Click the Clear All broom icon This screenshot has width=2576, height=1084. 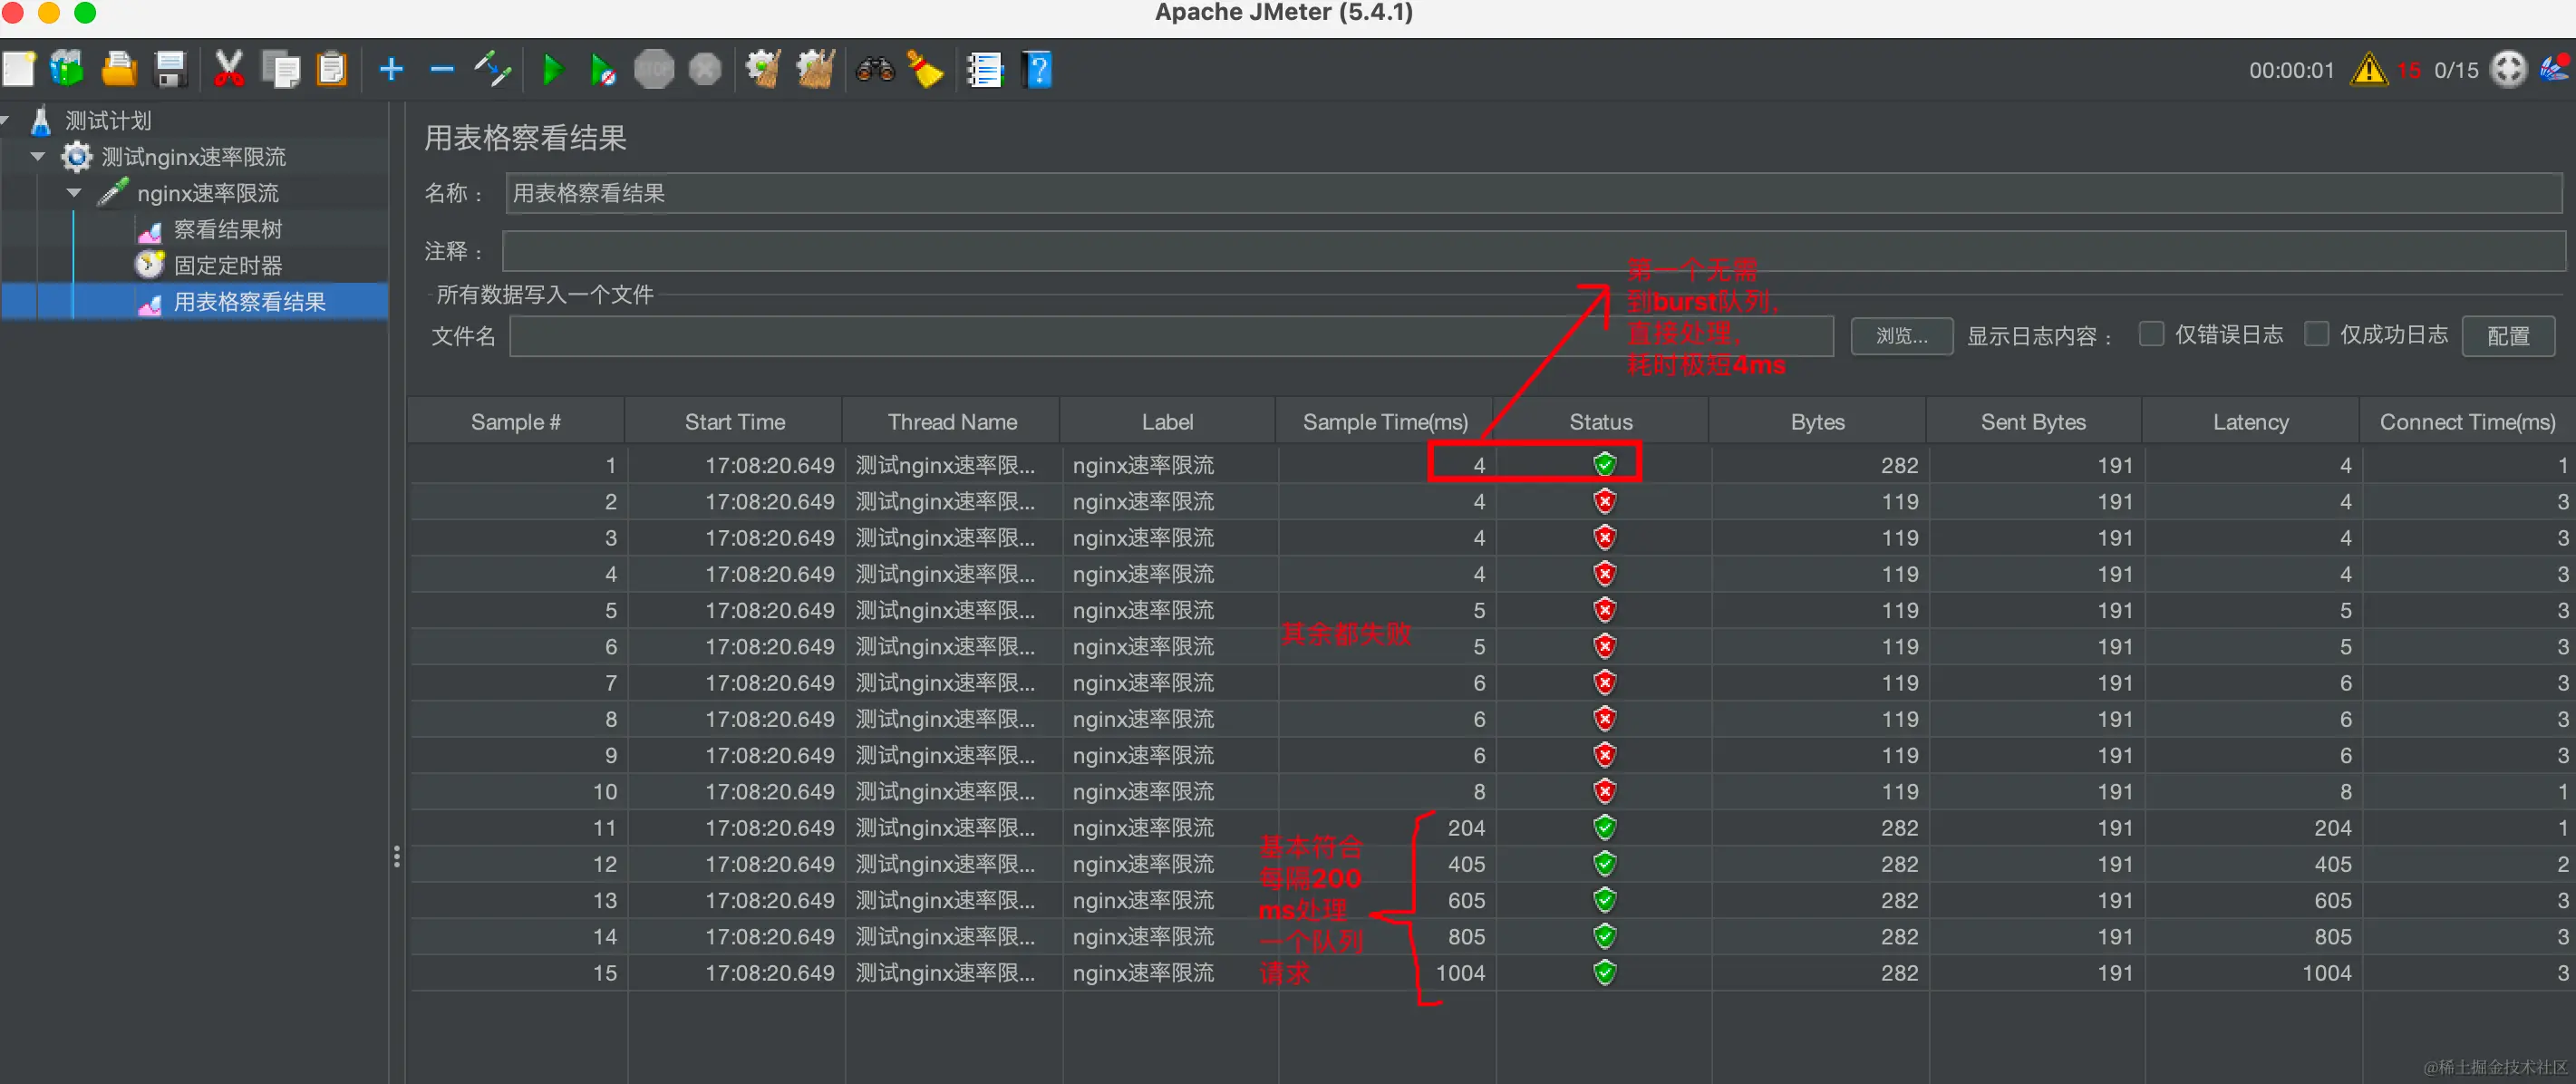pyautogui.click(x=815, y=70)
